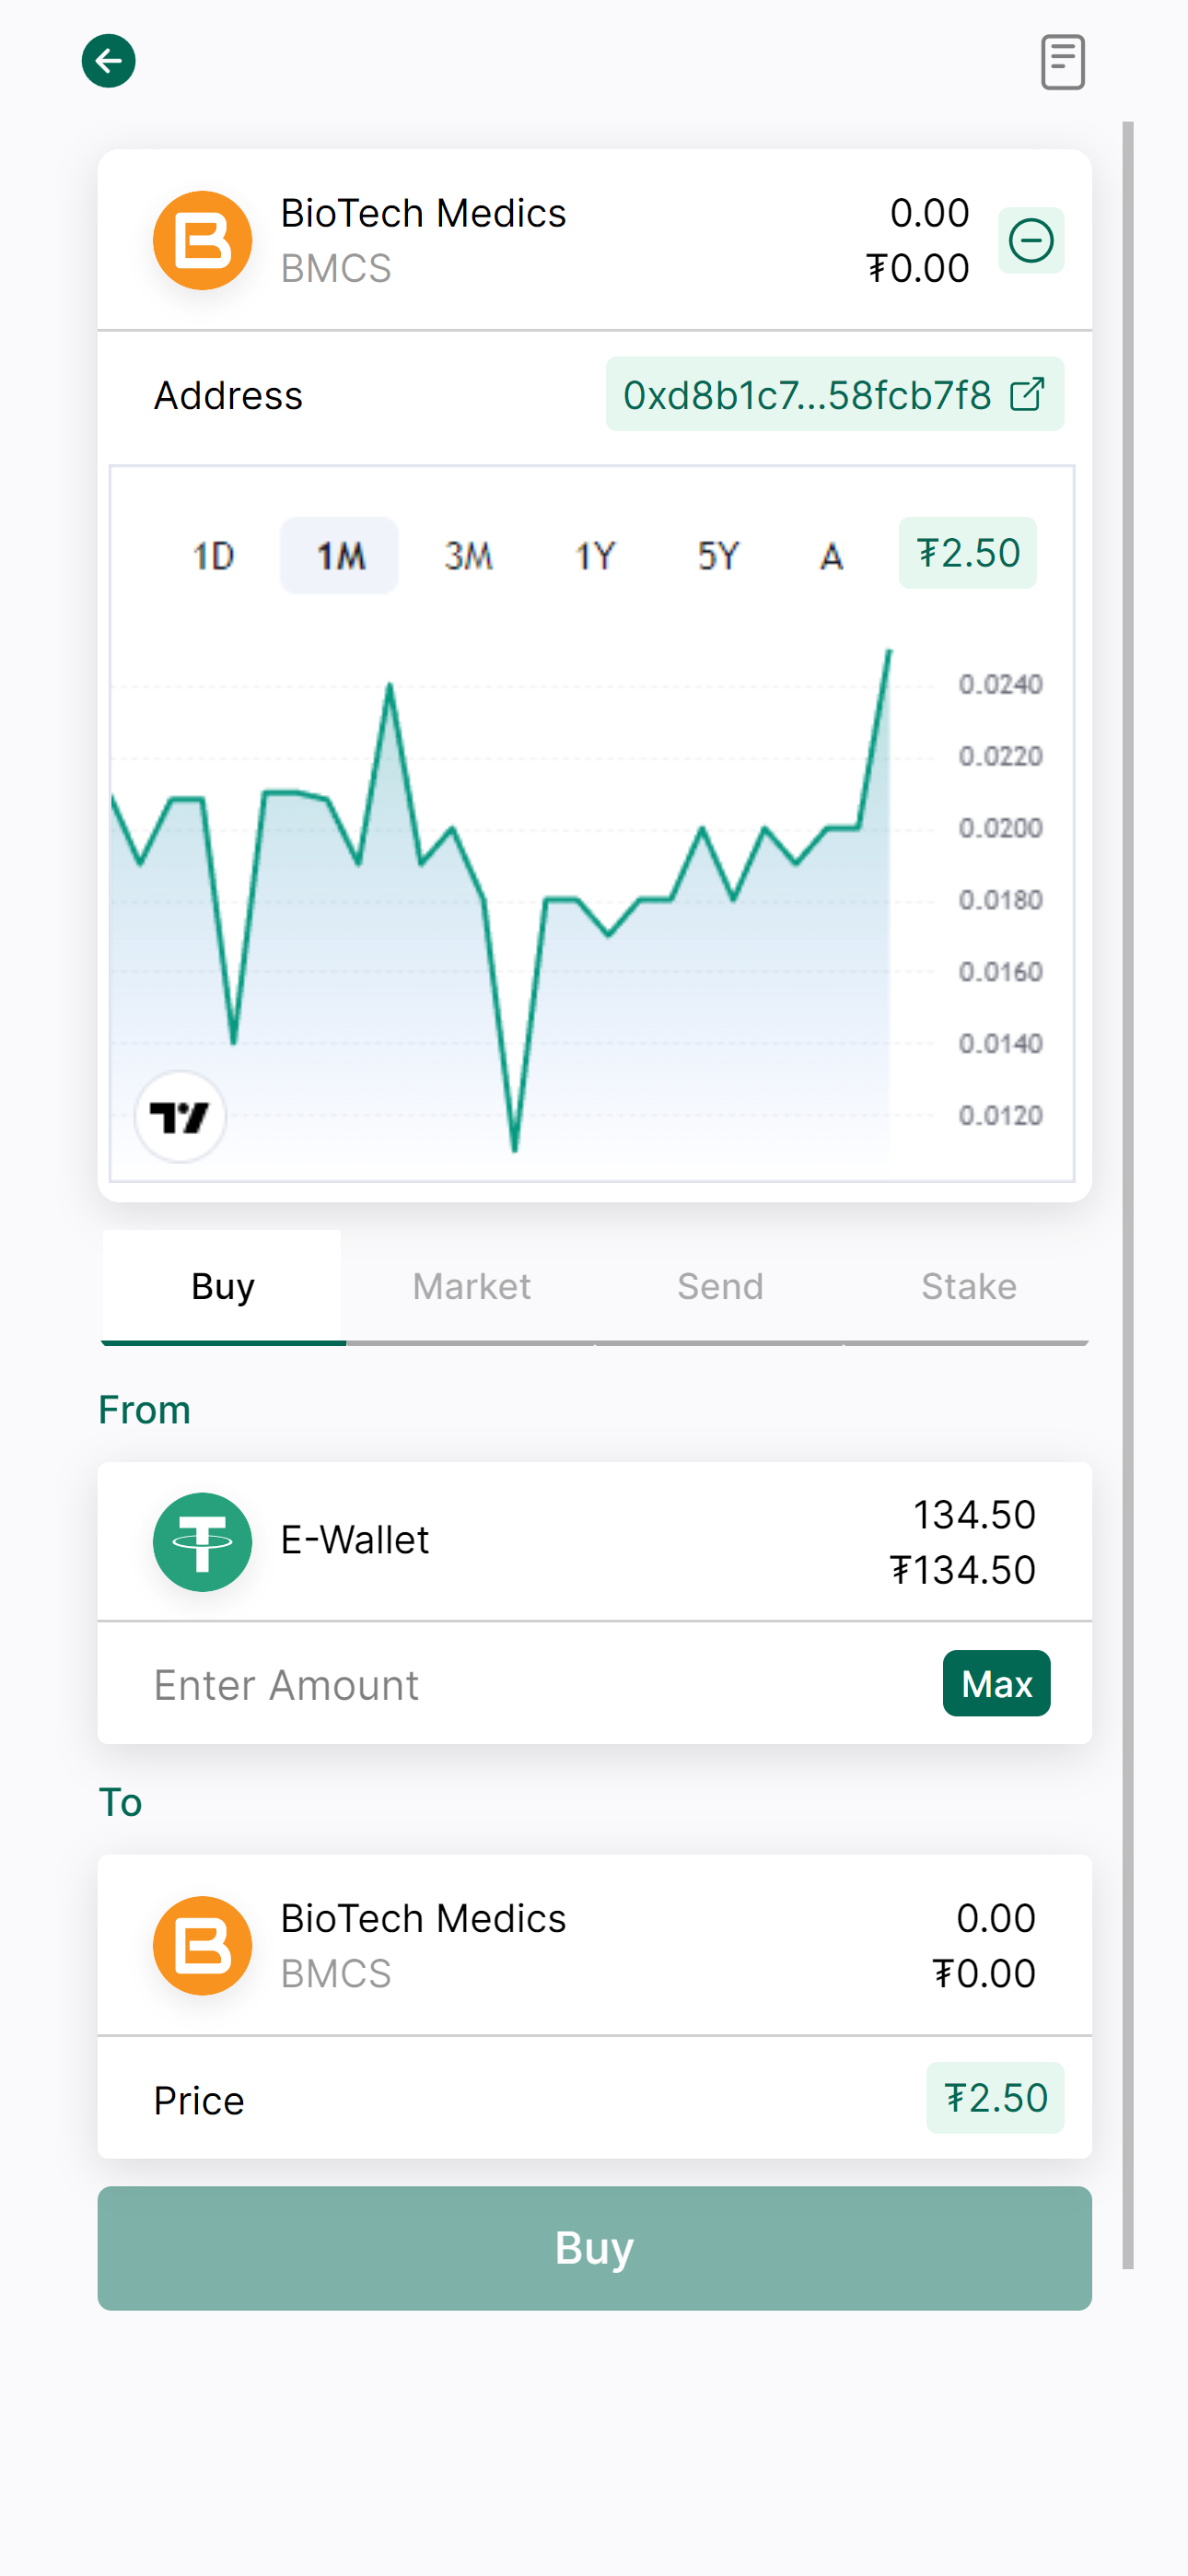Click the vertical scrollbar on right

tap(1127, 1195)
